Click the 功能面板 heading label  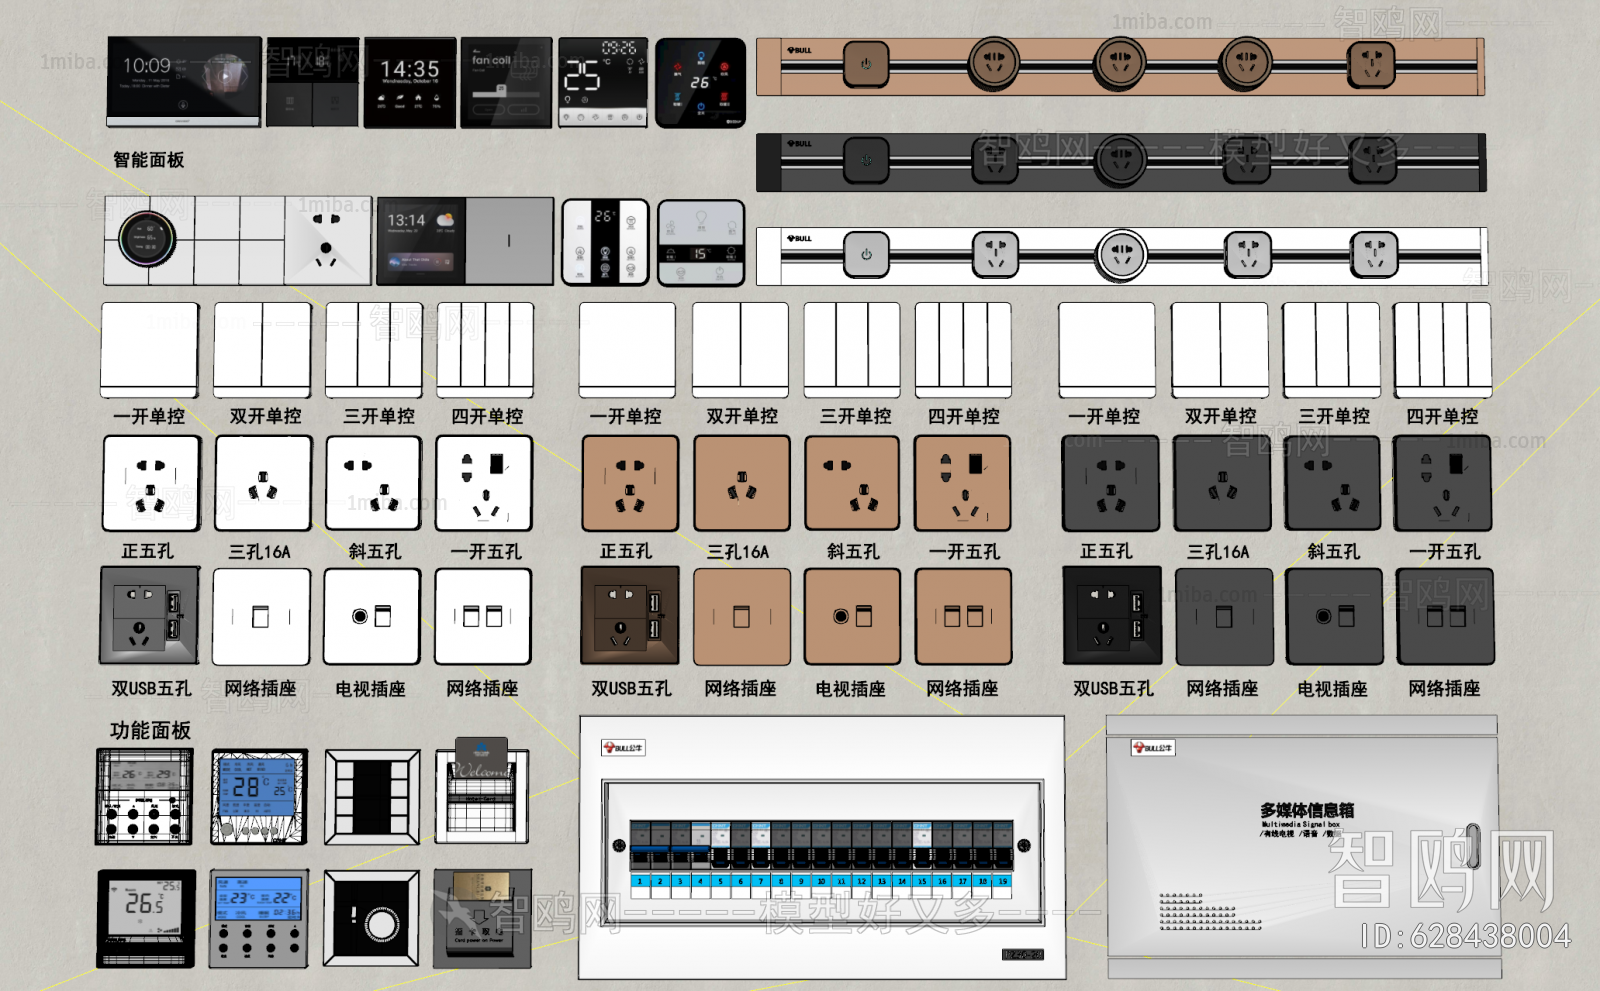tap(150, 731)
